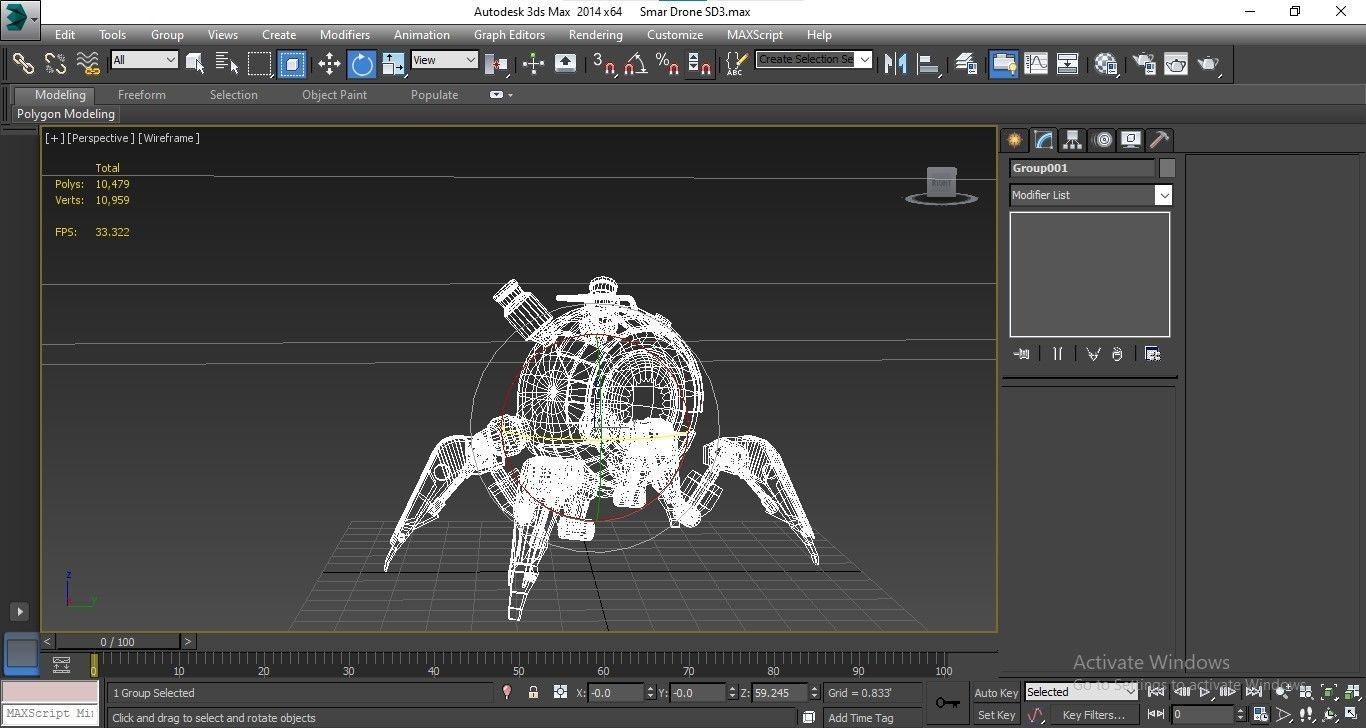1366x728 pixels.
Task: Click the Unlink Selection tool
Action: [x=55, y=63]
